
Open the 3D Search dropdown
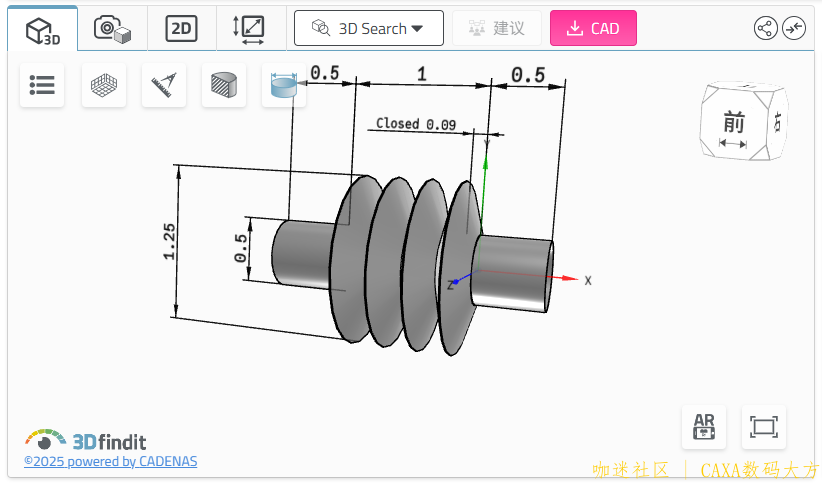pyautogui.click(x=369, y=28)
